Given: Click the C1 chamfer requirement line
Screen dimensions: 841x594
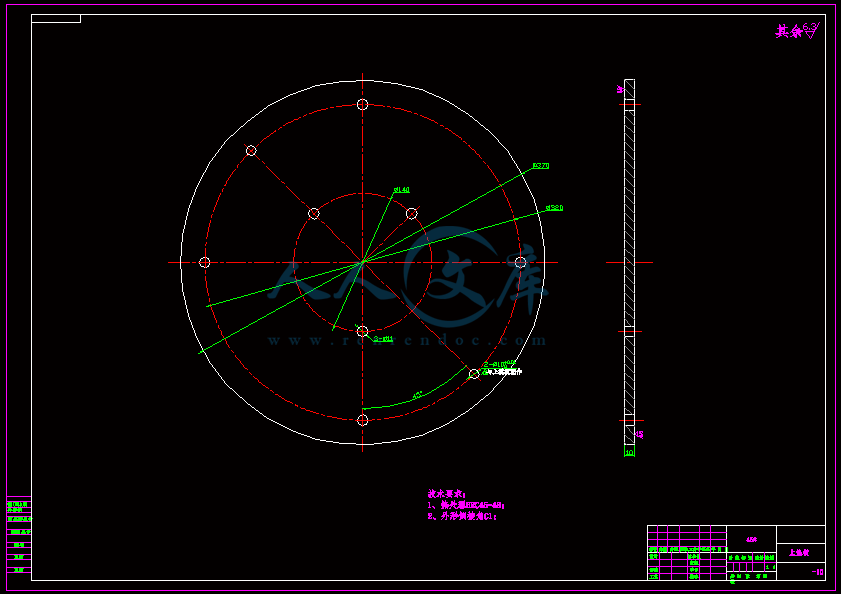Looking at the screenshot, I should (x=462, y=516).
